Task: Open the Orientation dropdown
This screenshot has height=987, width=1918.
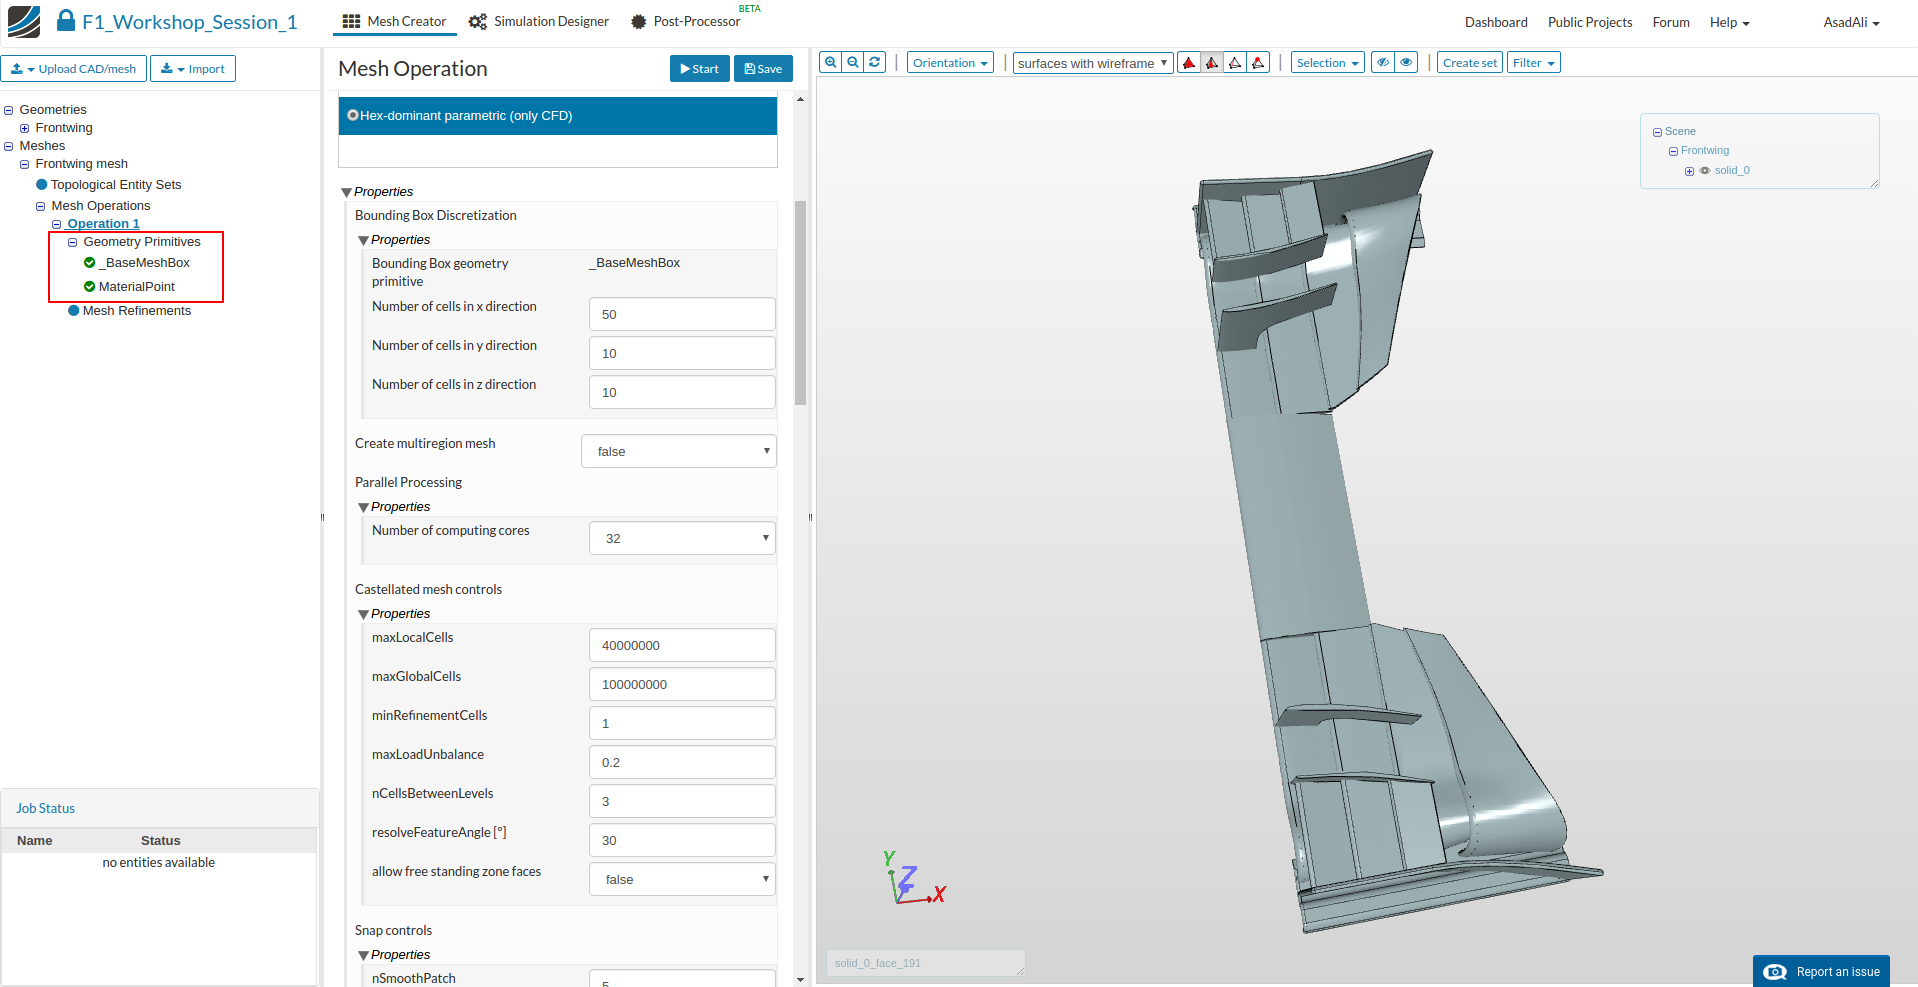Action: coord(950,63)
